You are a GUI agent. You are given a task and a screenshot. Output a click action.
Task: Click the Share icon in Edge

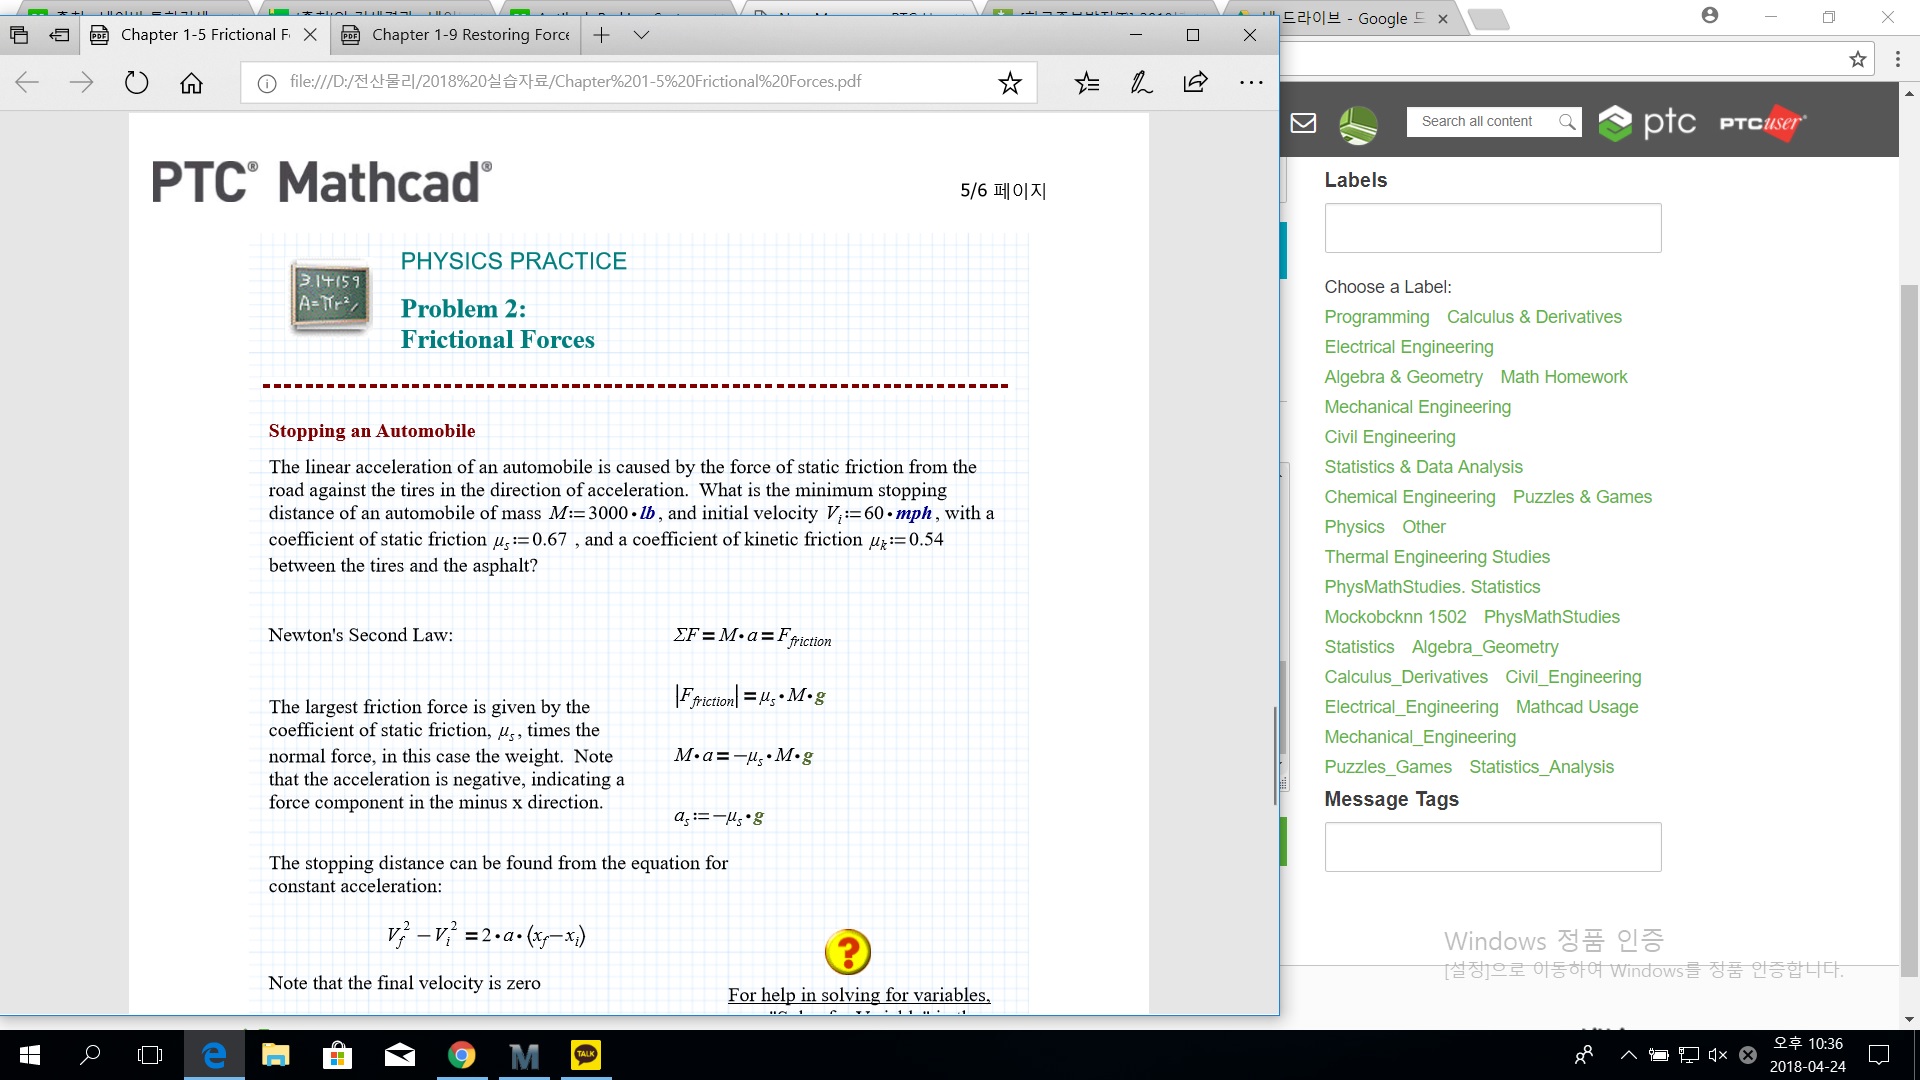click(x=1195, y=82)
